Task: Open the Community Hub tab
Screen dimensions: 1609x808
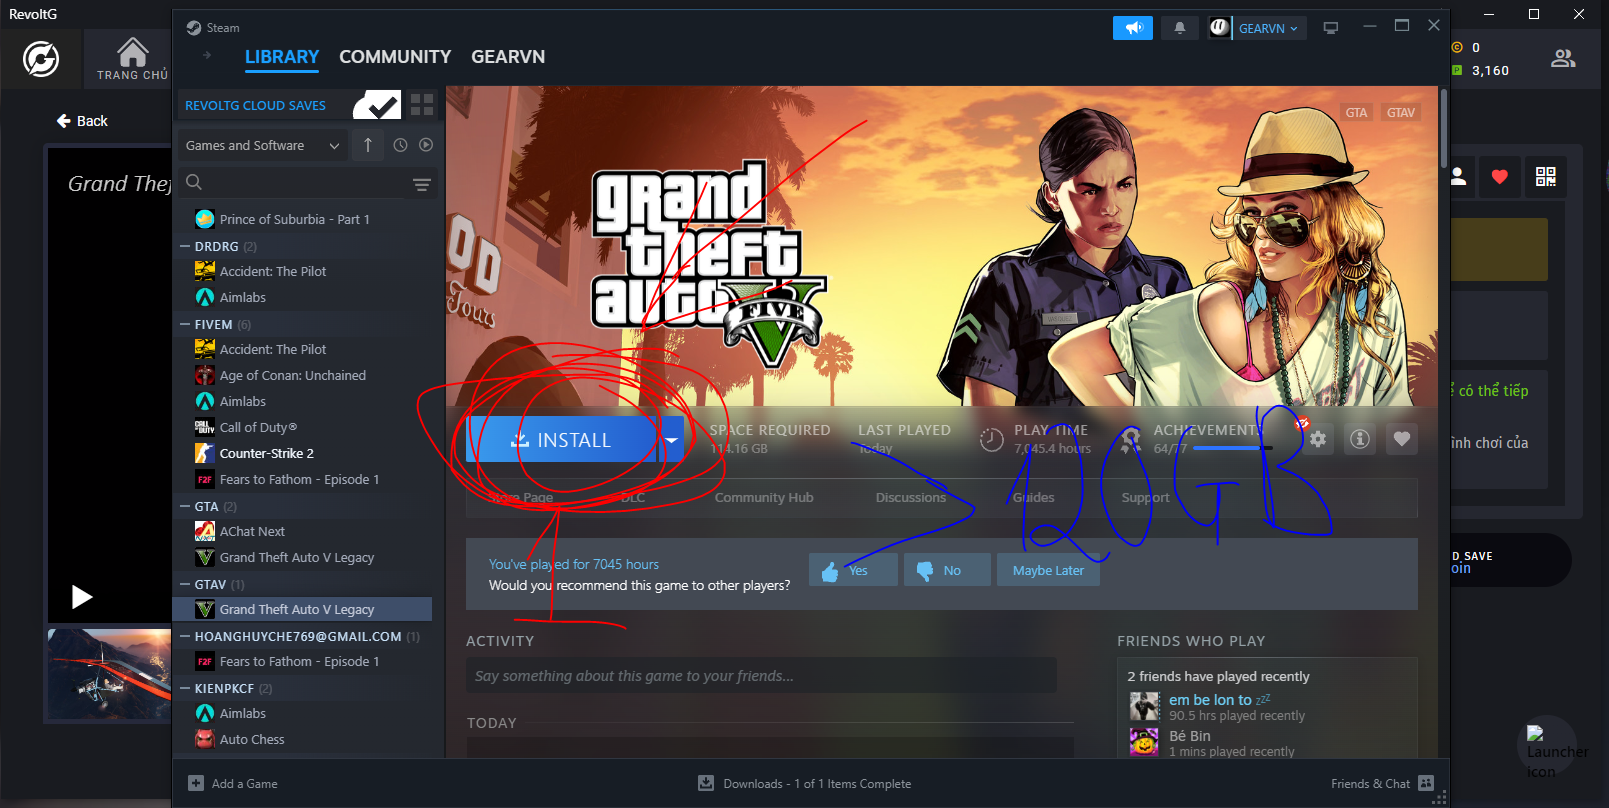Action: click(x=764, y=497)
